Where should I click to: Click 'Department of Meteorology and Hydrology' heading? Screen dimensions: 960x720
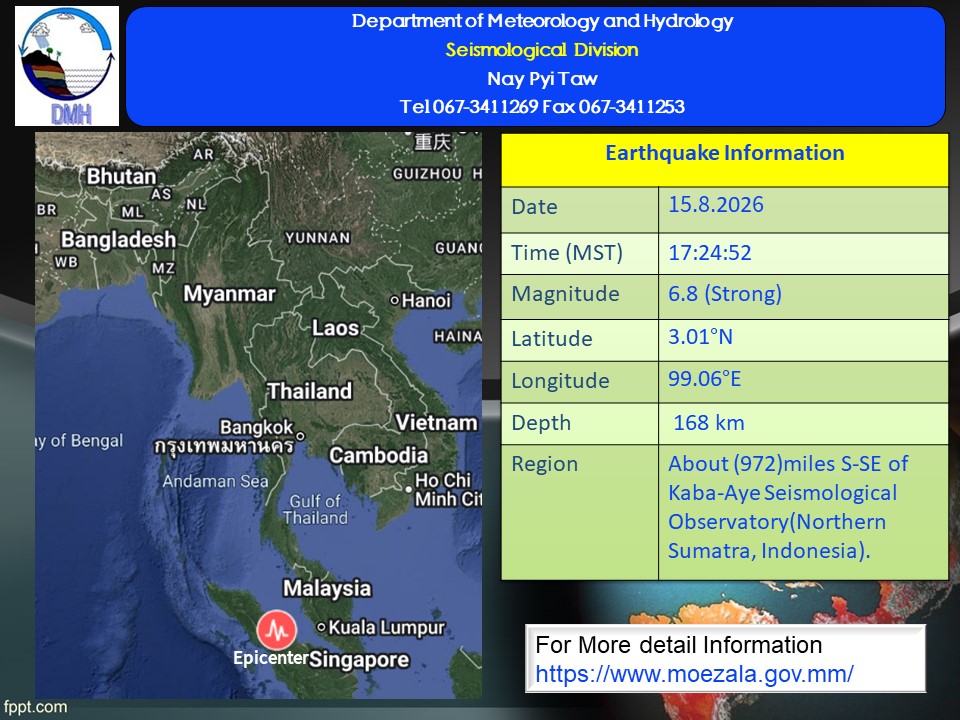tap(542, 21)
